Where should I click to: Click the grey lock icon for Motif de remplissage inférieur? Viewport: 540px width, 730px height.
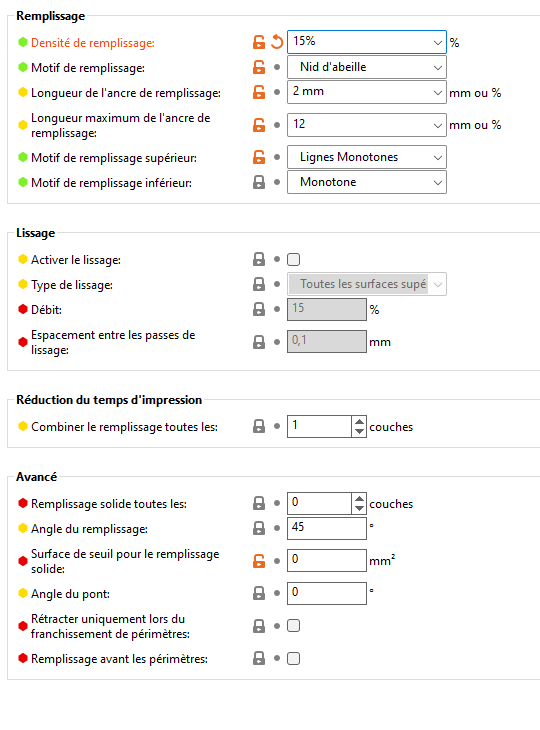[259, 182]
